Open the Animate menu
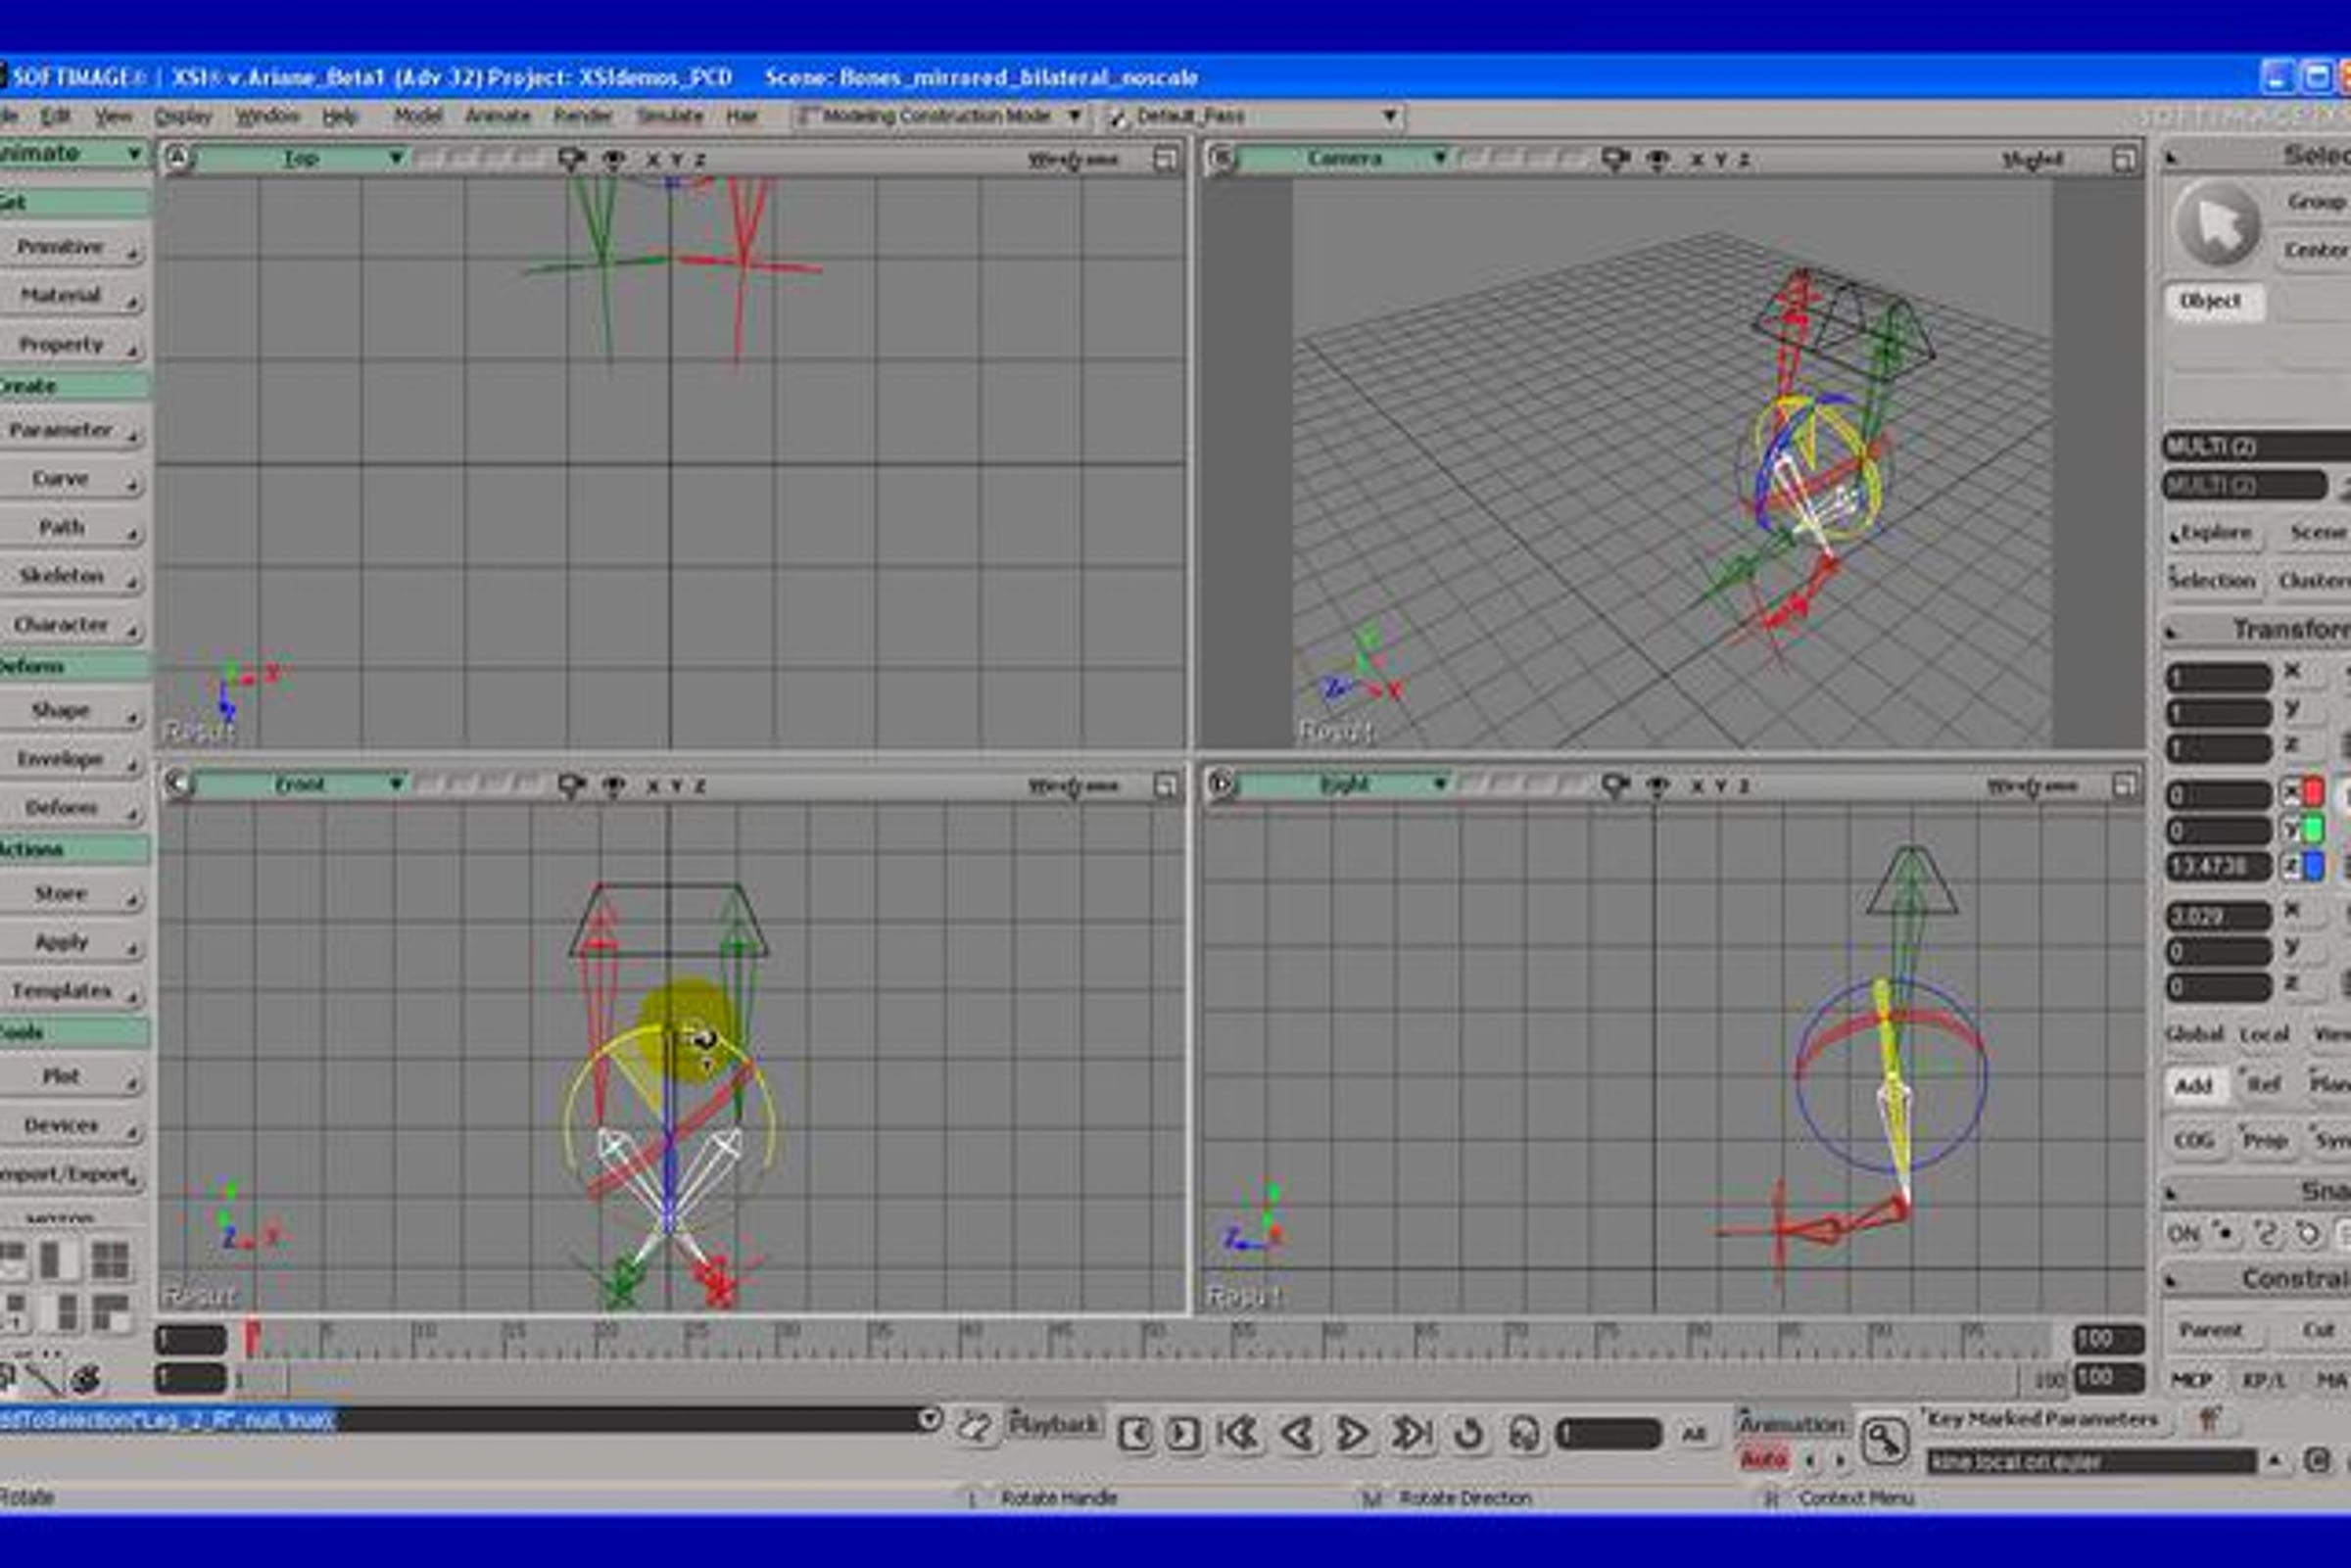 coord(497,116)
